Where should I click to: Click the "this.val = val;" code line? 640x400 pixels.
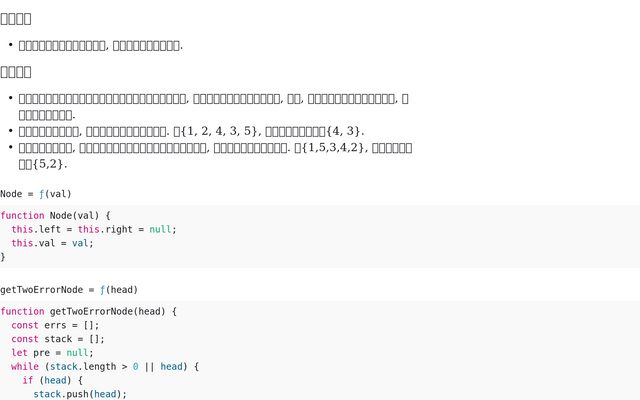click(52, 243)
